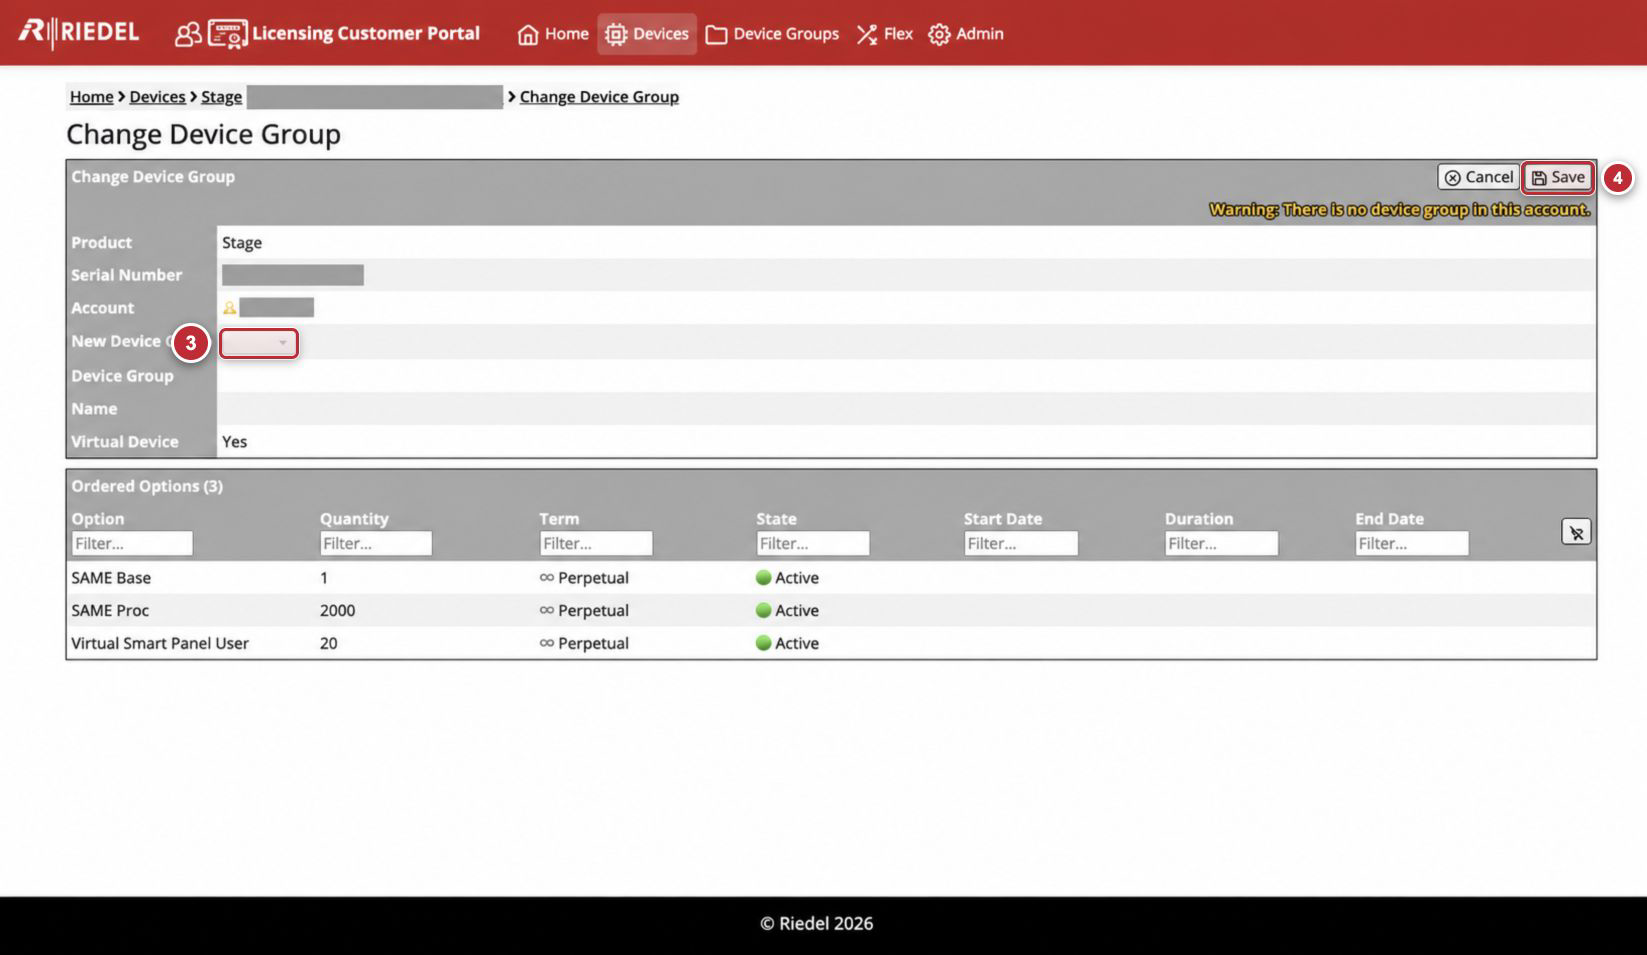Cancel the device group change
Screen dimensions: 1647x955
(1478, 177)
